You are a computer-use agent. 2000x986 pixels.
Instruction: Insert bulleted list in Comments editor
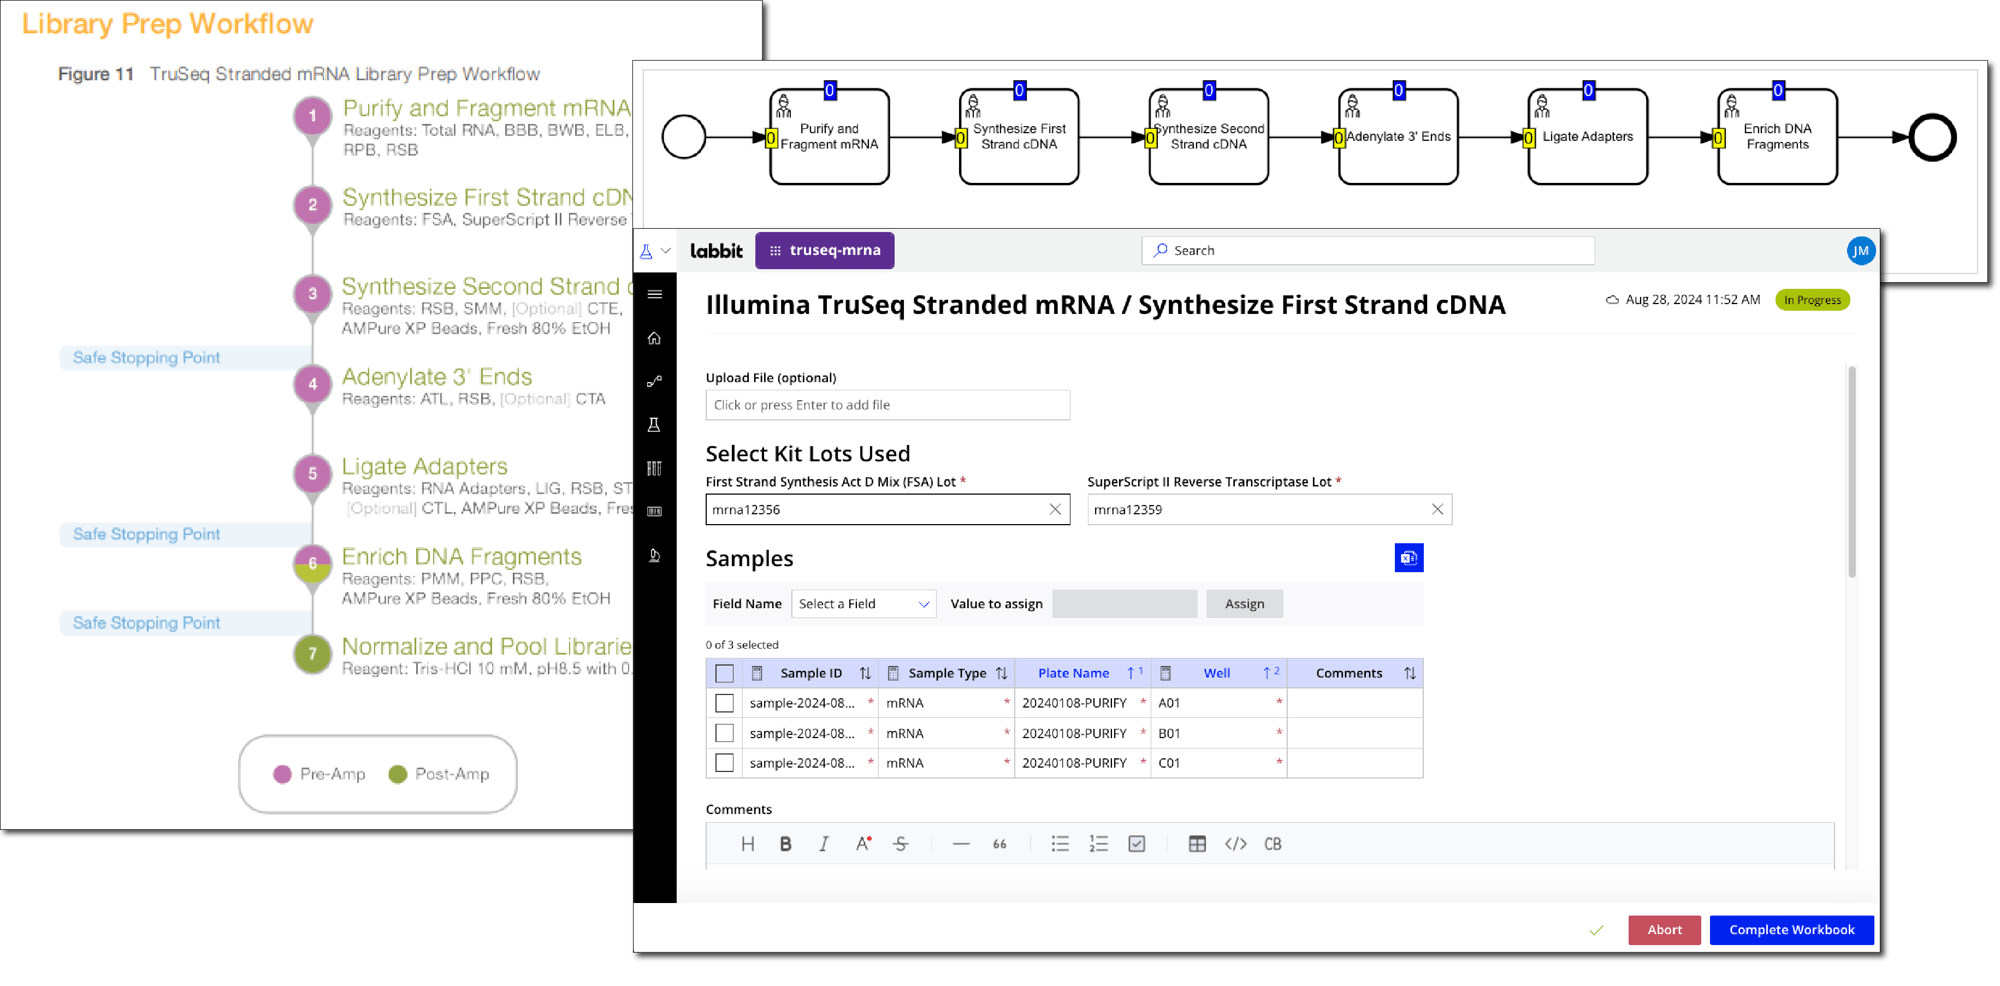(x=1060, y=844)
